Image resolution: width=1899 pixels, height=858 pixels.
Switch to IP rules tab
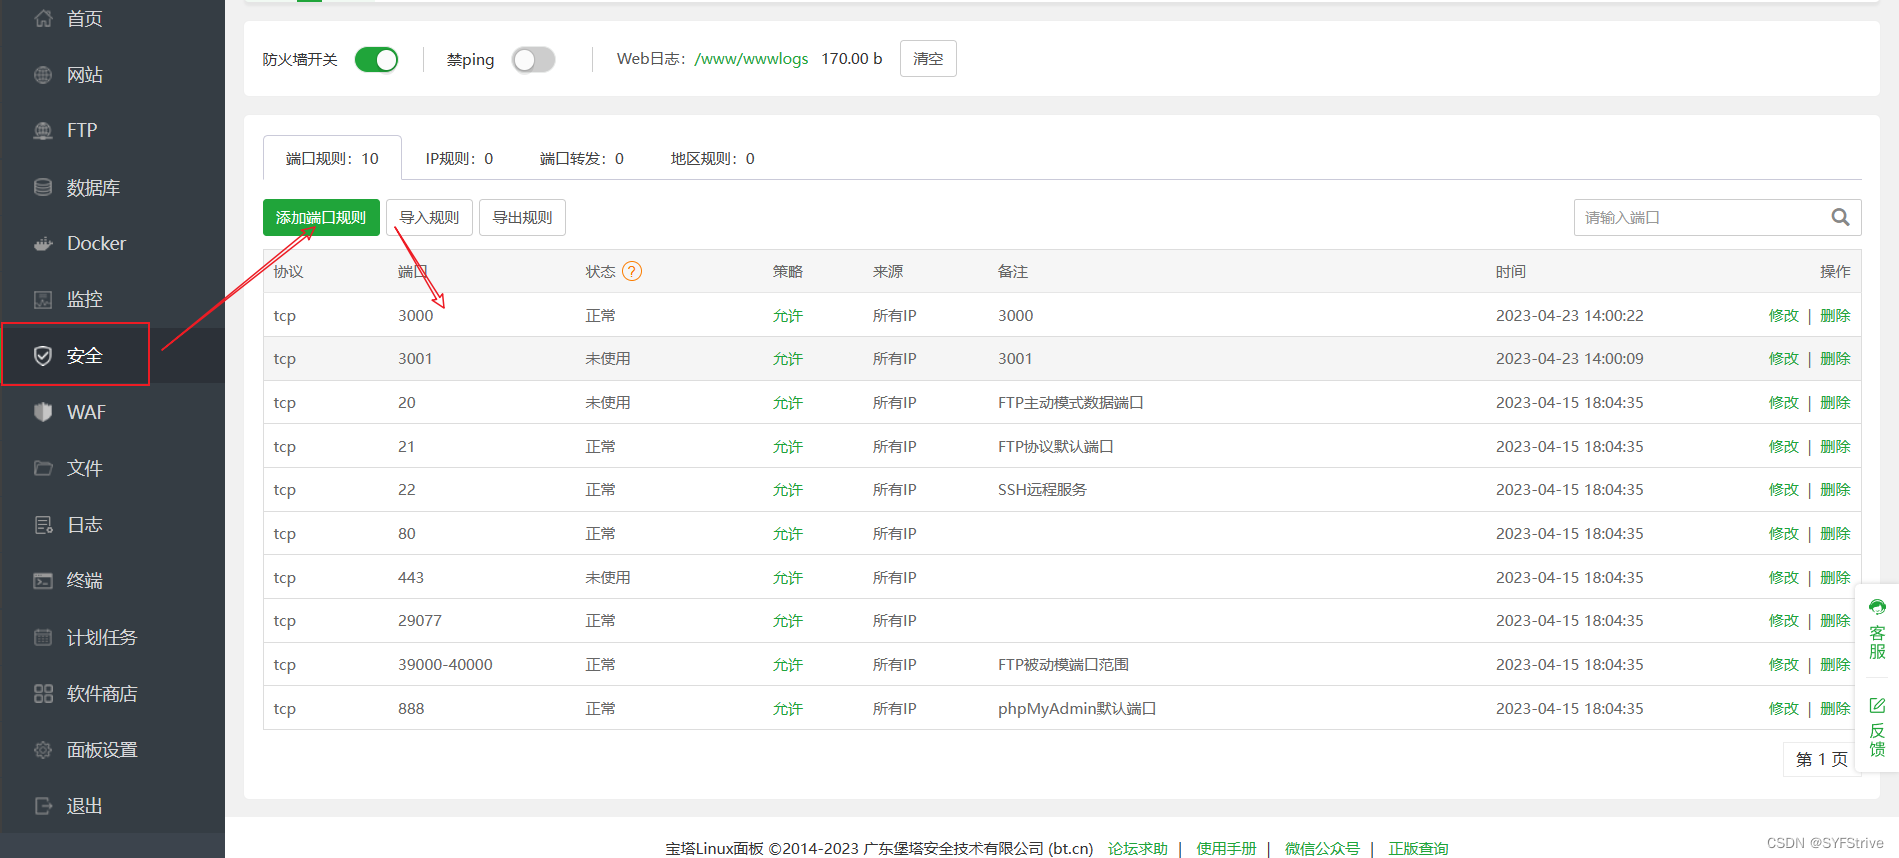pyautogui.click(x=459, y=158)
